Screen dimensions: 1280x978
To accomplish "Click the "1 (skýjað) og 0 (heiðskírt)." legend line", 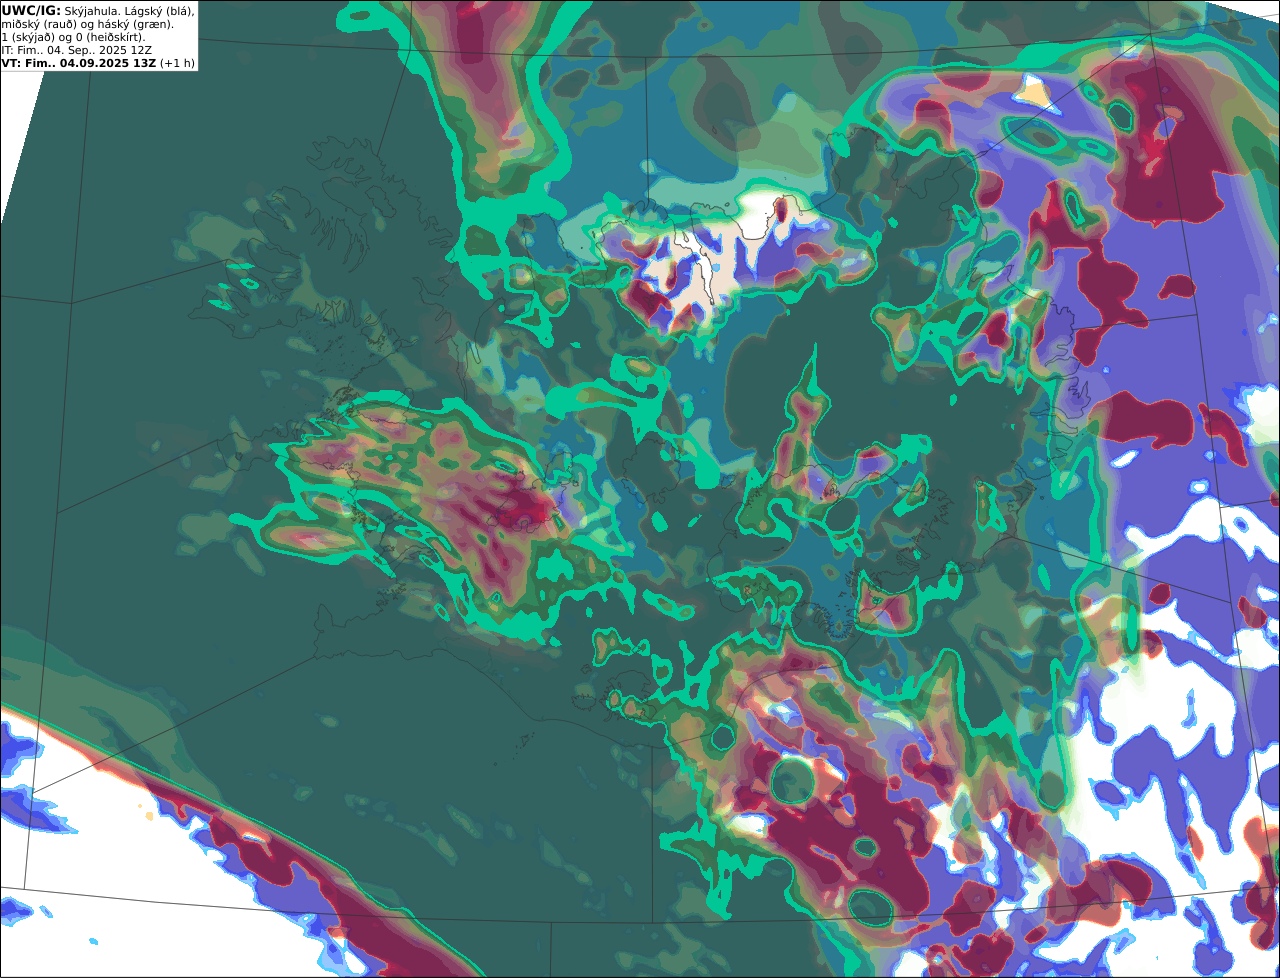I will pos(73,37).
